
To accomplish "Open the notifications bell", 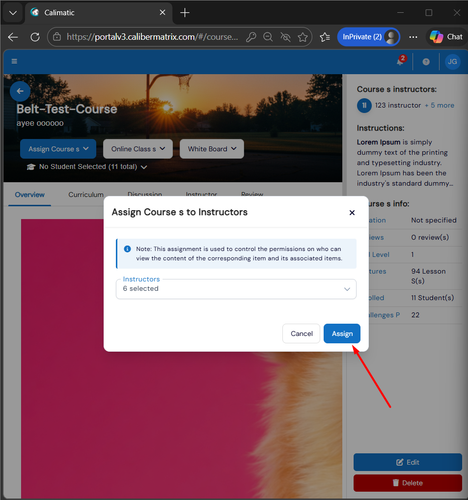I will tap(401, 61).
